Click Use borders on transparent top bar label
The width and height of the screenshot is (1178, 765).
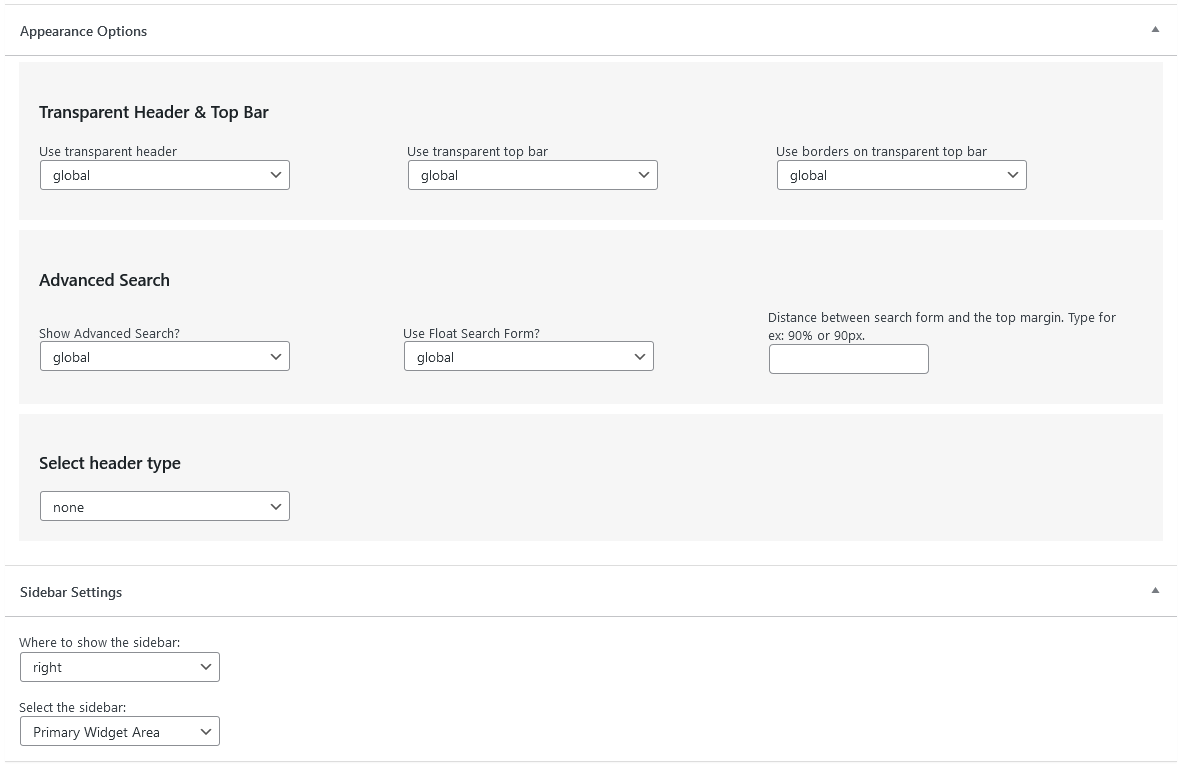coord(881,151)
